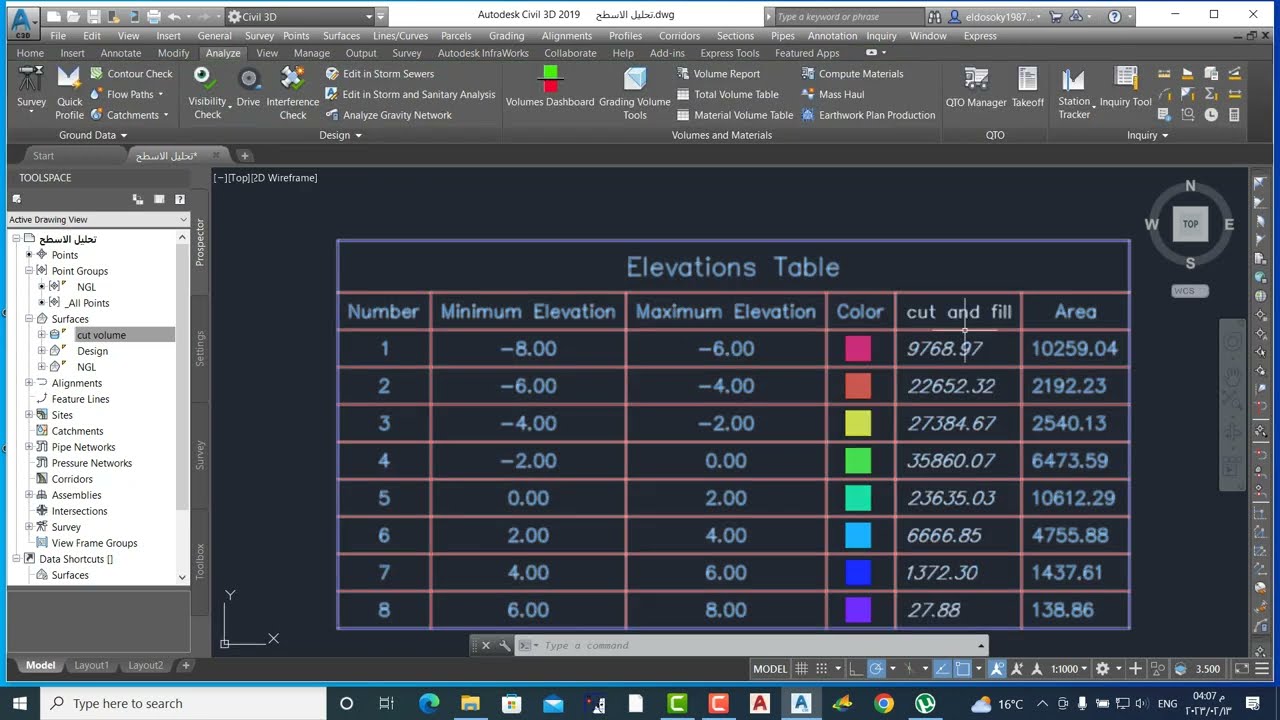The height and width of the screenshot is (720, 1280).
Task: Open the Takeoff command
Action: pyautogui.click(x=1027, y=87)
